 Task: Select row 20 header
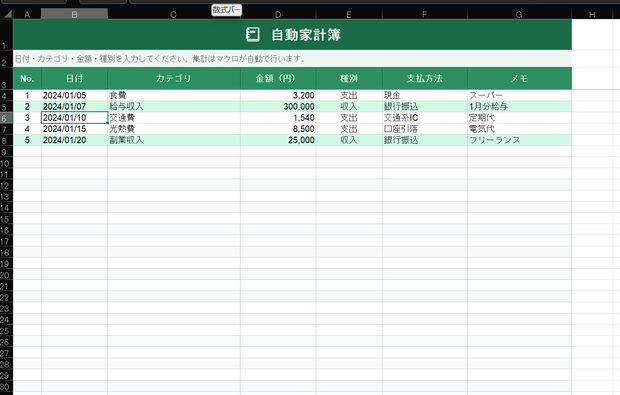click(6, 274)
